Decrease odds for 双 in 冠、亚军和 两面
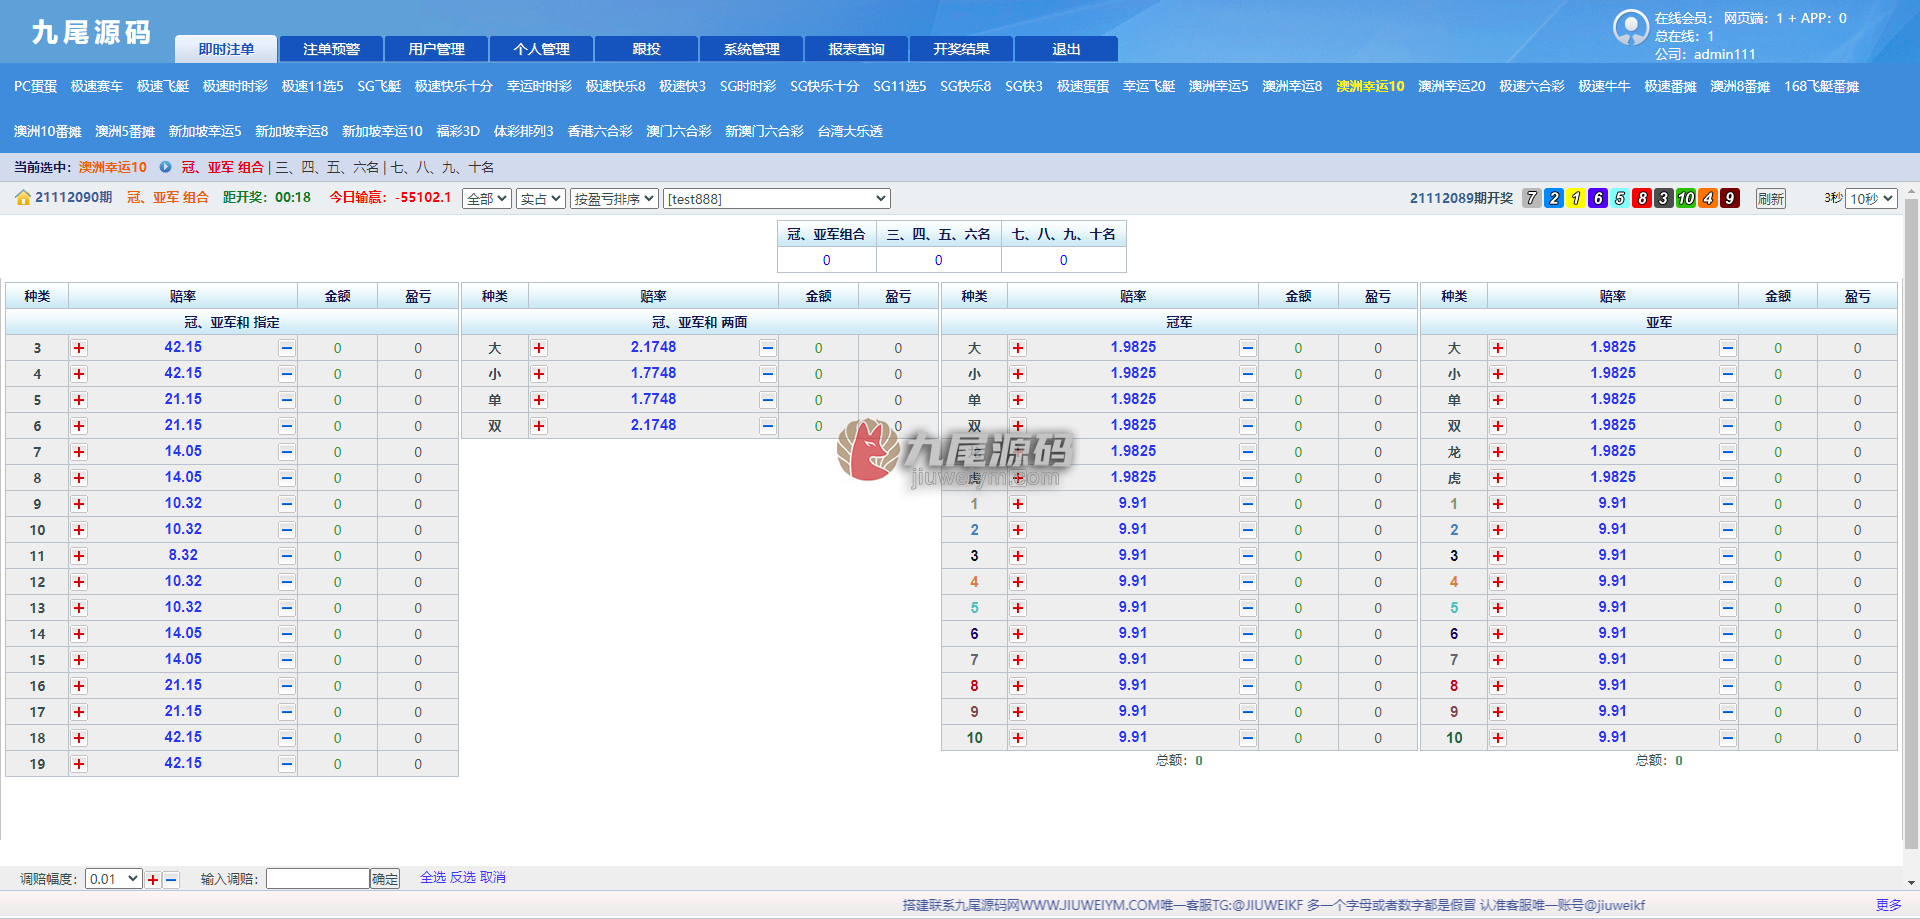 (x=768, y=426)
